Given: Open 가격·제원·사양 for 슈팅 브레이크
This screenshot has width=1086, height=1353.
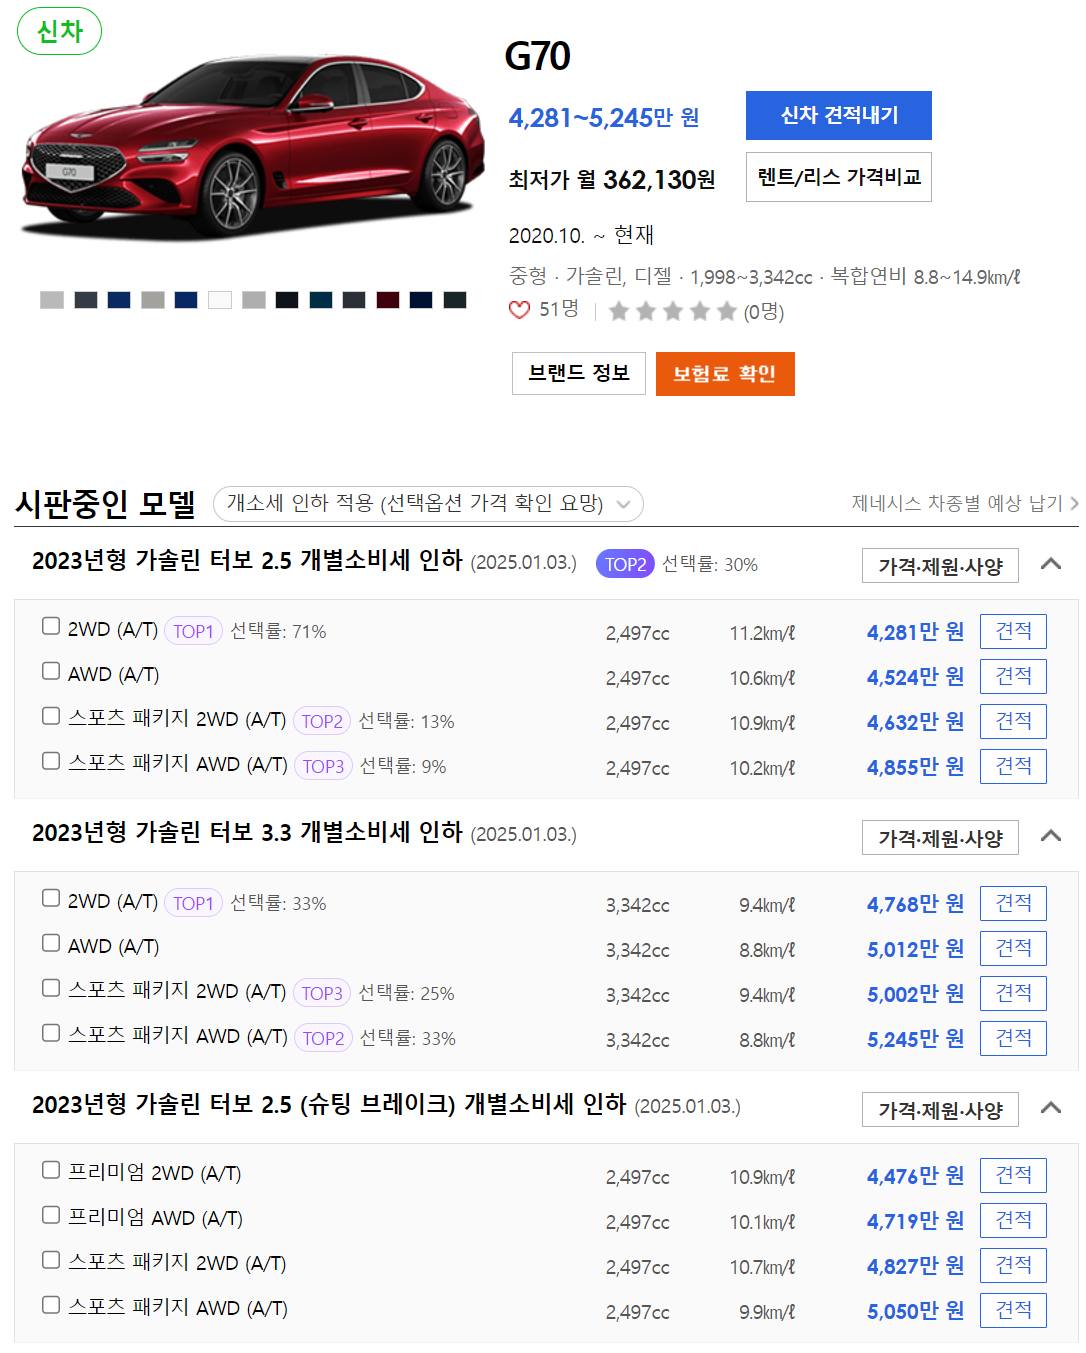Looking at the screenshot, I should 940,1110.
